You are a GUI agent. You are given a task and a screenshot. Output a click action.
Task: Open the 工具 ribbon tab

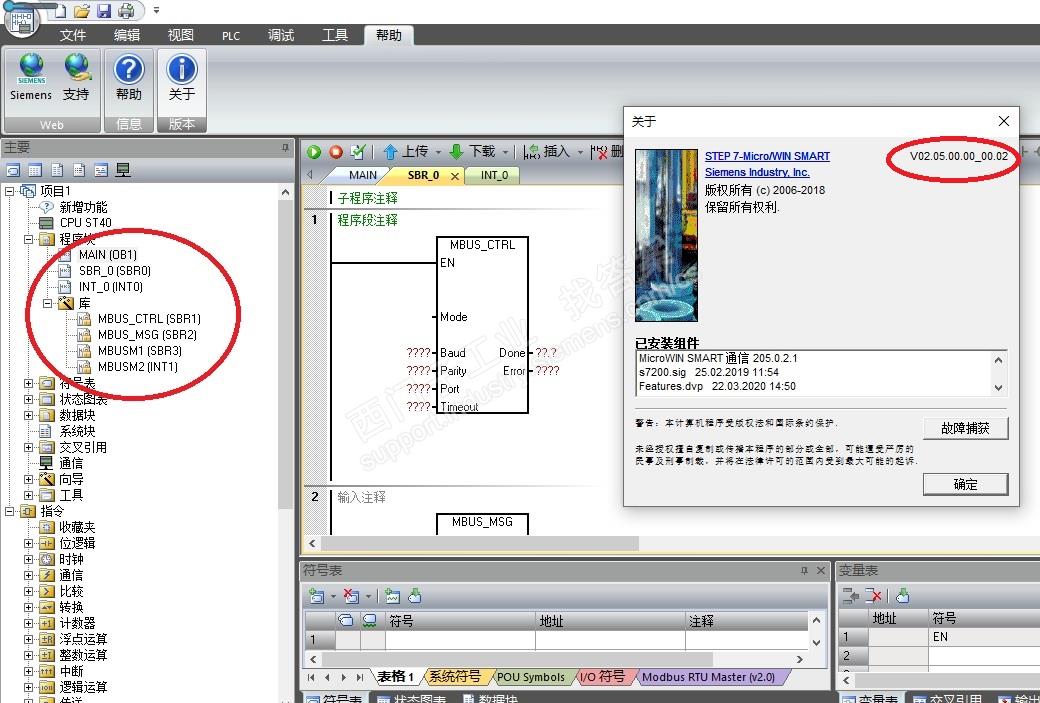point(335,35)
